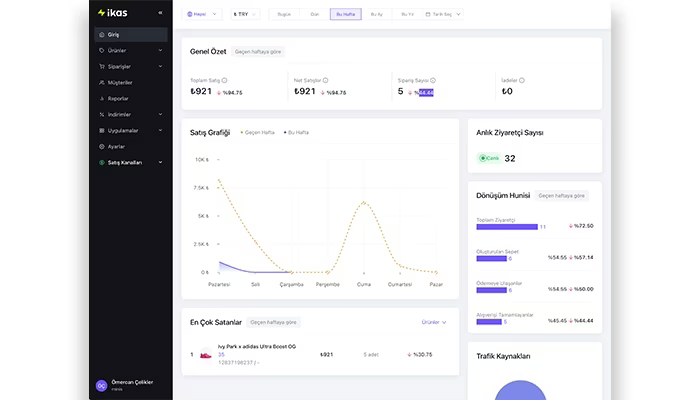Screen dimensions: 700x400
Task: Click the Ödemeye Ulaşanlar funnel bar
Action: pyautogui.click(x=491, y=290)
